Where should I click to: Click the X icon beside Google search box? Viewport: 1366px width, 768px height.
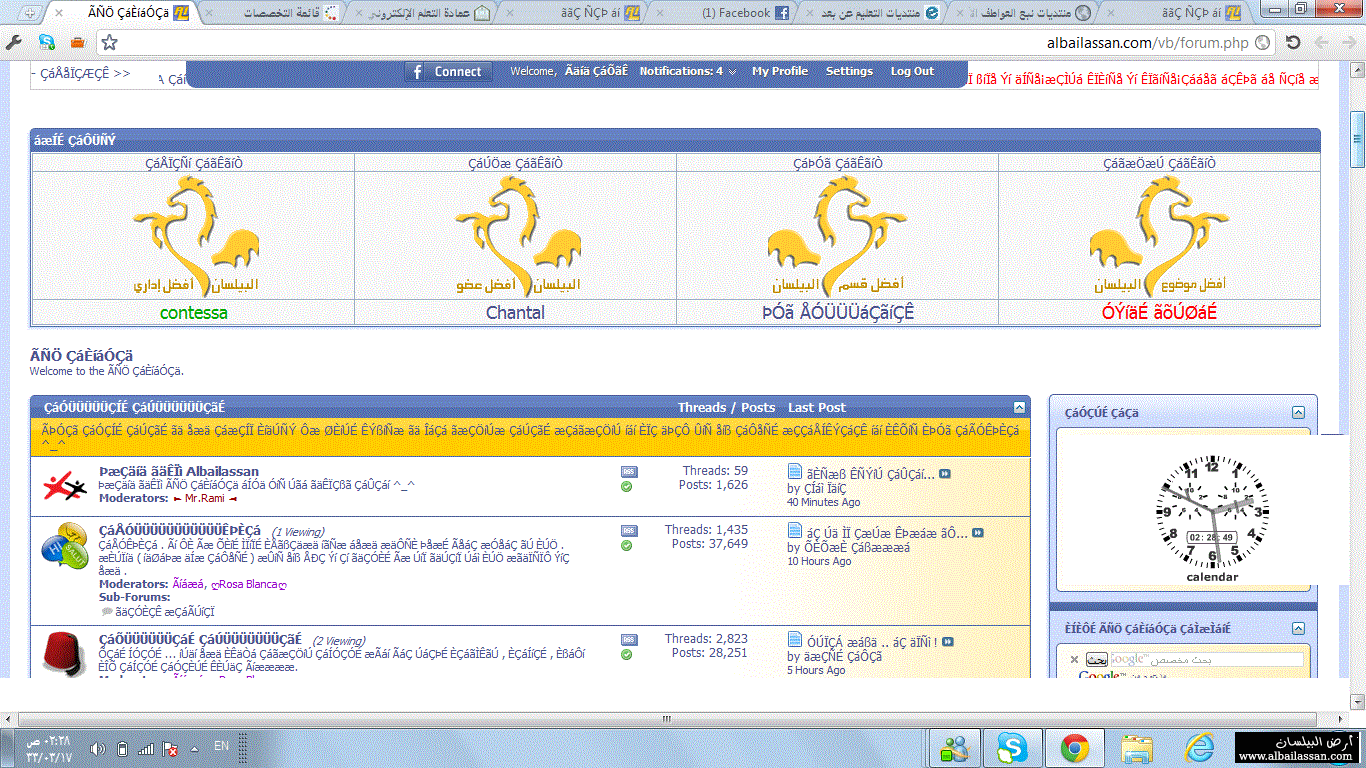coord(1074,660)
